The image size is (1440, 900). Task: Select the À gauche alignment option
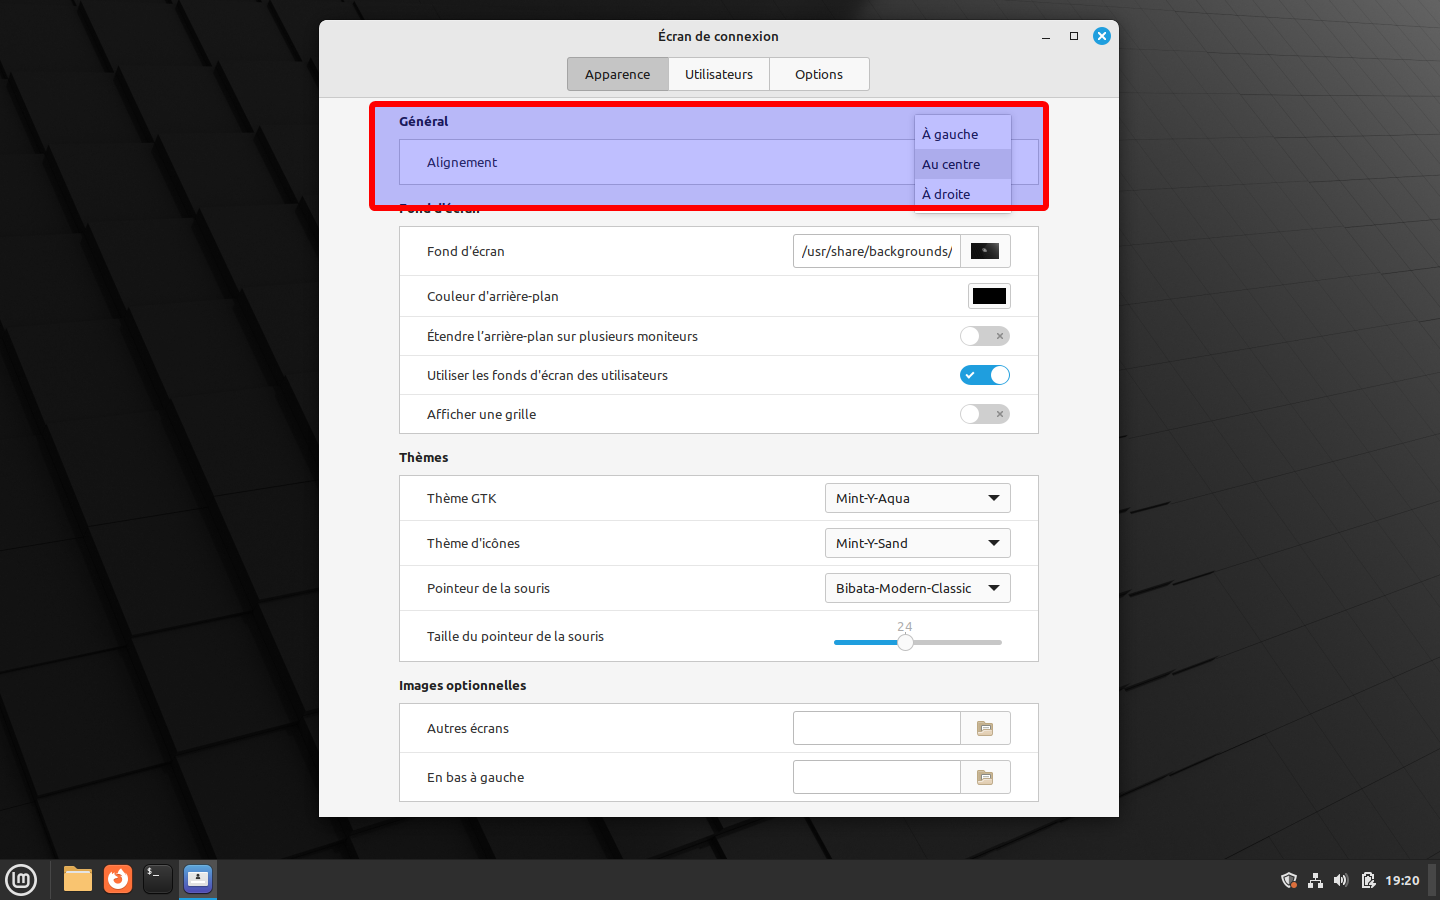pyautogui.click(x=951, y=134)
